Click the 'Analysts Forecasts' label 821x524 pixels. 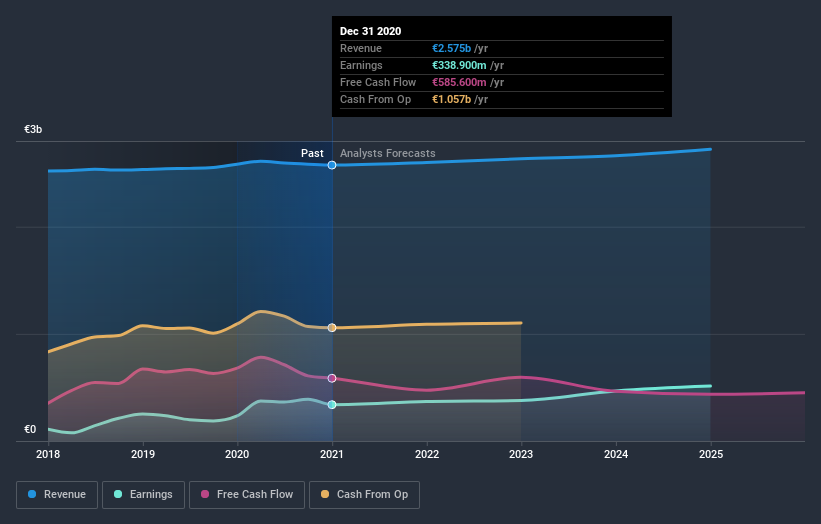click(387, 153)
